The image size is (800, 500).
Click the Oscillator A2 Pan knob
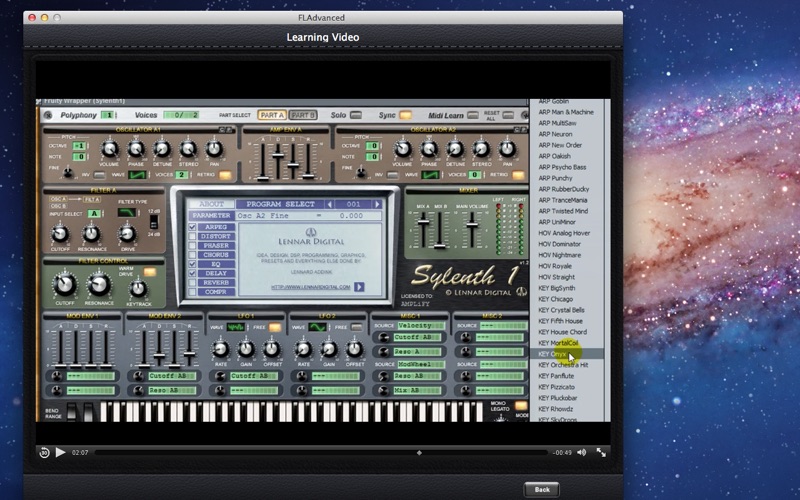[507, 149]
